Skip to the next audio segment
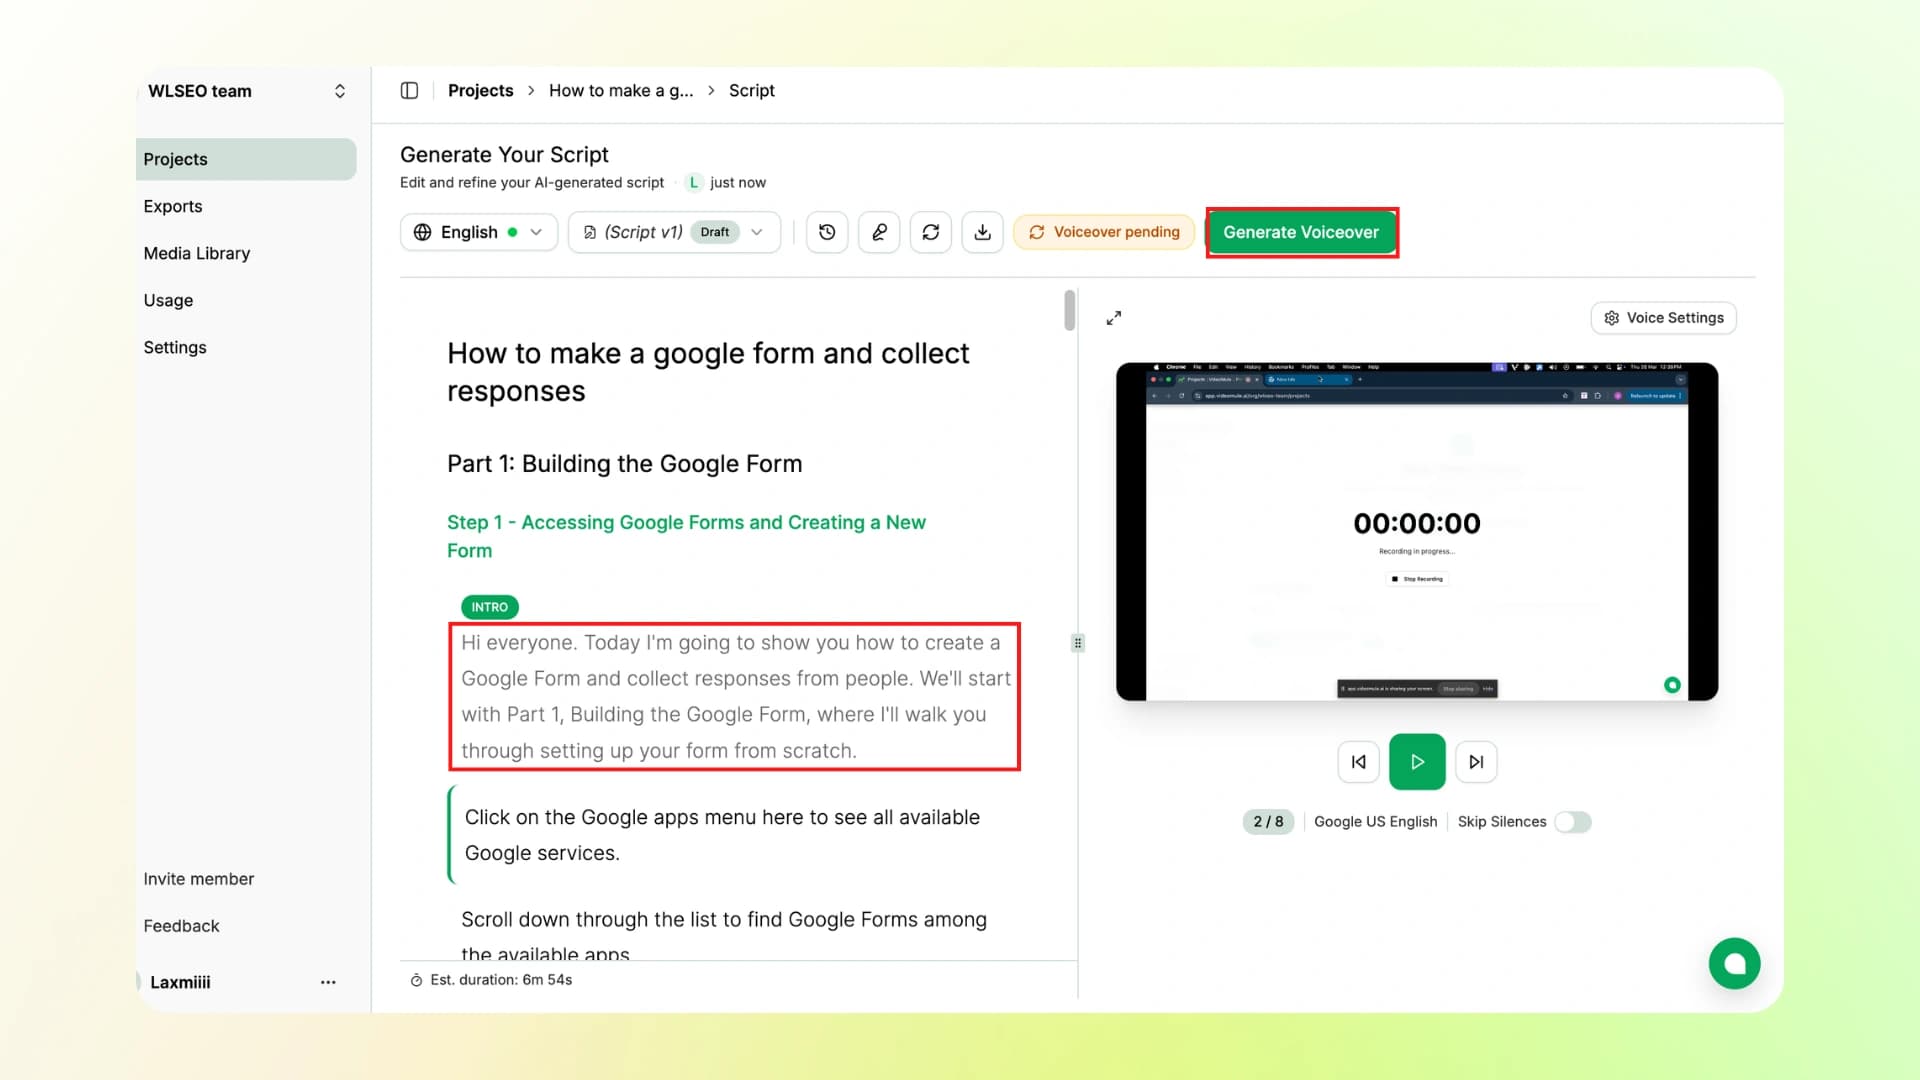 pyautogui.click(x=1476, y=761)
